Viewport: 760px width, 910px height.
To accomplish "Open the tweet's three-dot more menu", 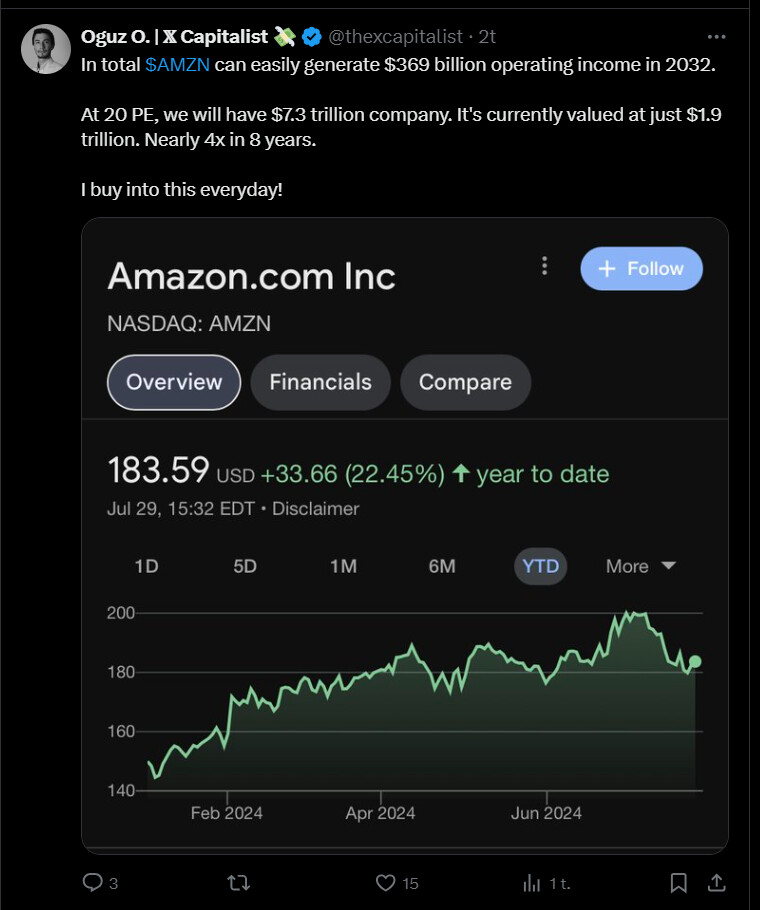I will (x=716, y=36).
